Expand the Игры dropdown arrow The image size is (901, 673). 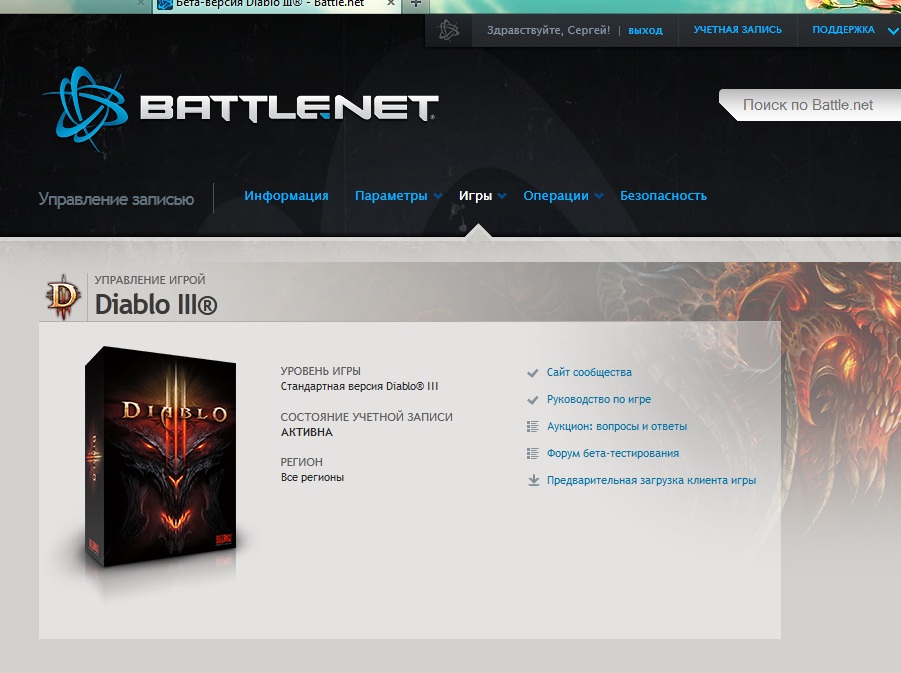click(502, 196)
